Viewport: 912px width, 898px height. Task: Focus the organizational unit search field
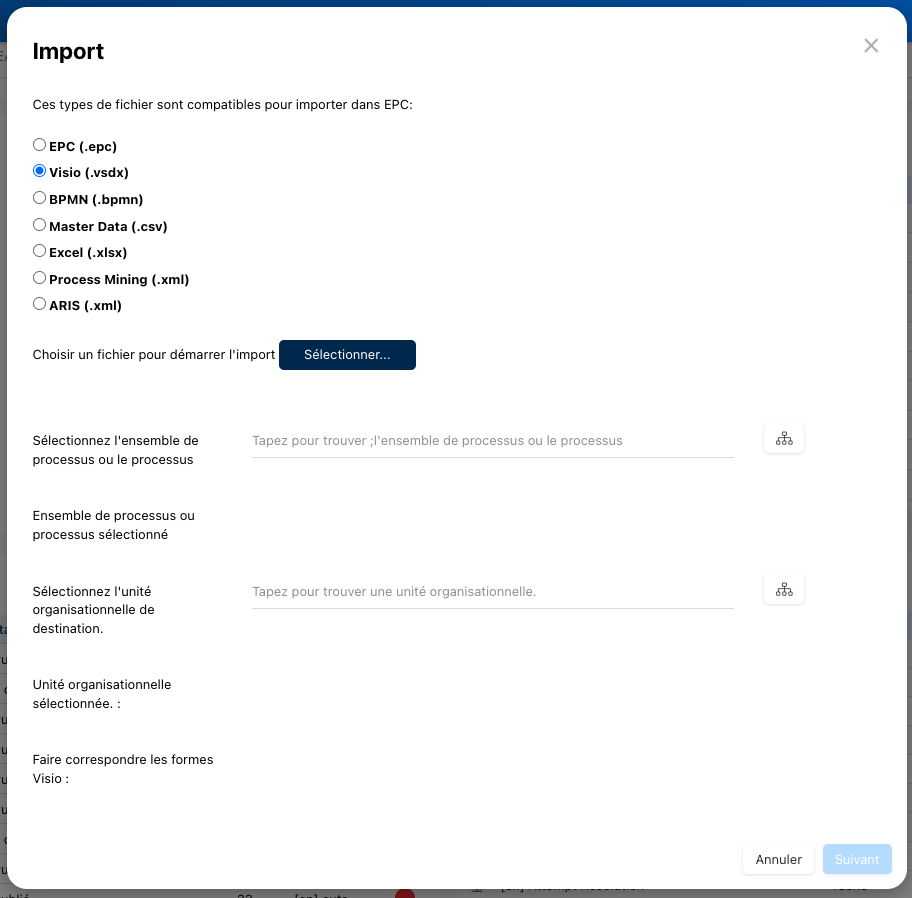click(x=492, y=592)
